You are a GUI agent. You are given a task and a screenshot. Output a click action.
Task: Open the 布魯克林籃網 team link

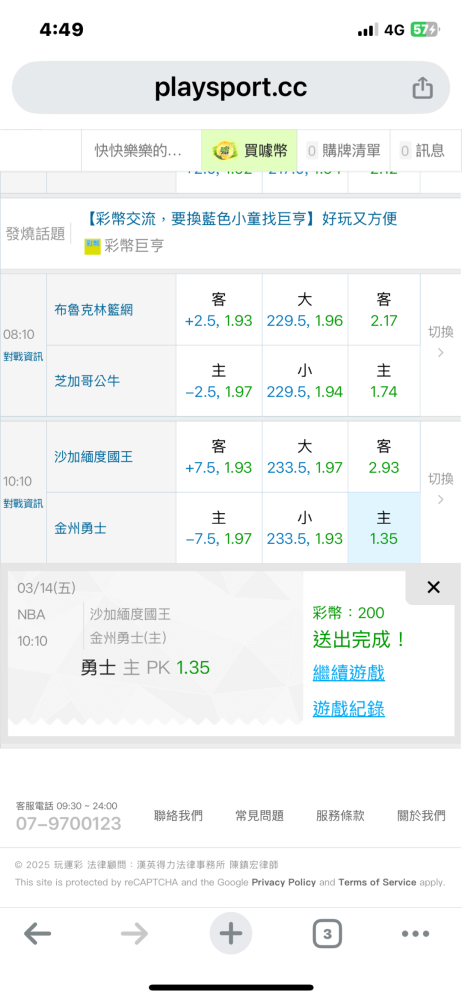[94, 310]
